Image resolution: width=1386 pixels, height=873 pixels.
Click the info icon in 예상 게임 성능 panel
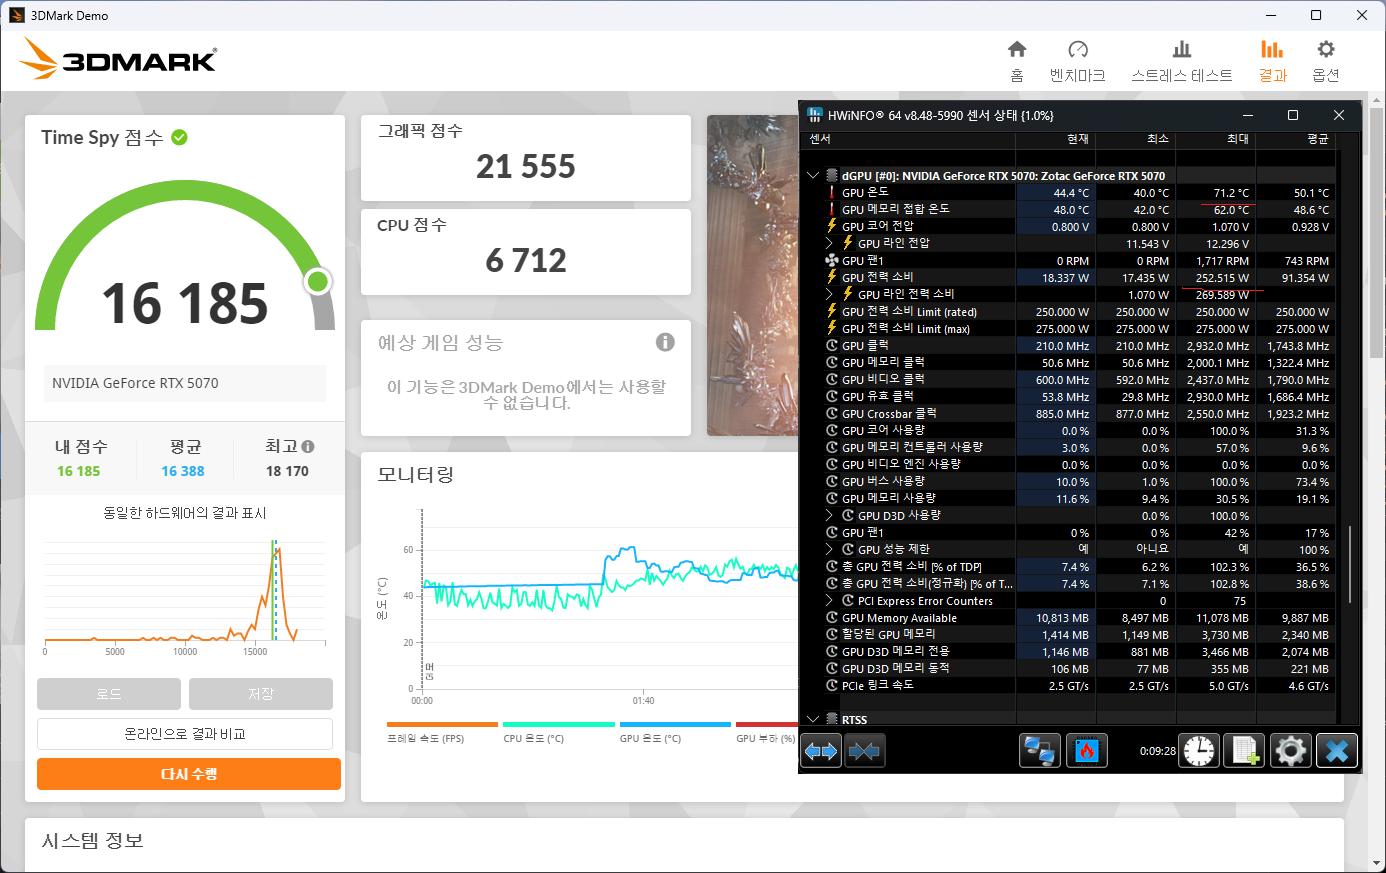point(665,342)
